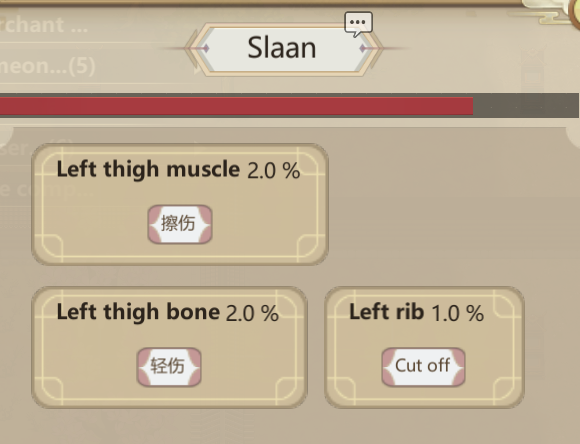This screenshot has height=444, width=580.
Task: Click the Left thigh muscle title text
Action: pyautogui.click(x=148, y=170)
